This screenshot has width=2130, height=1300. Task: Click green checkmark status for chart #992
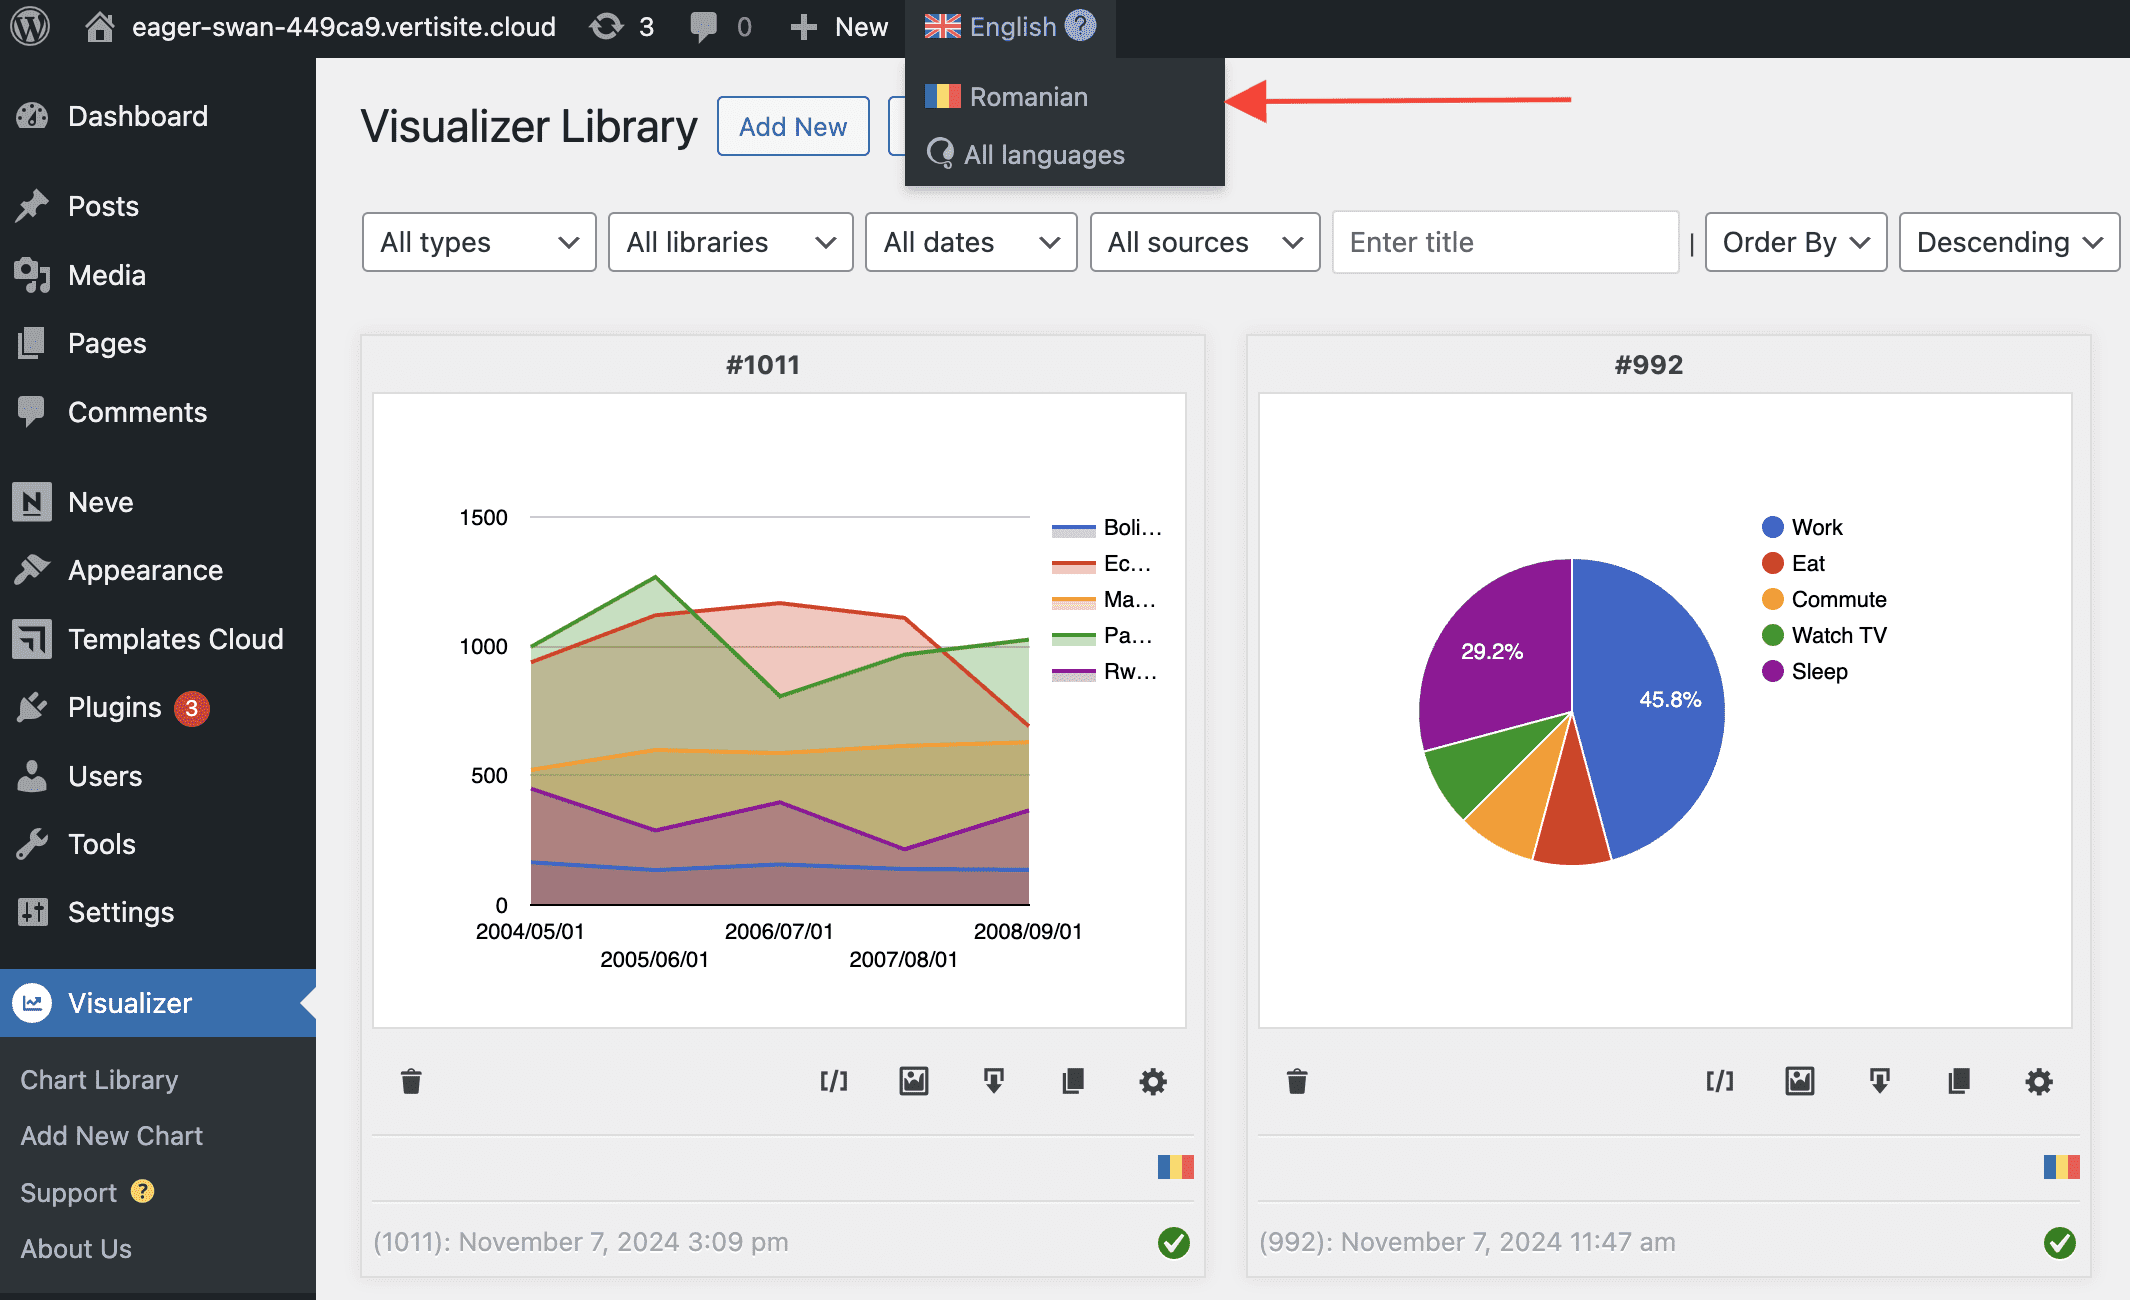coord(2059,1243)
